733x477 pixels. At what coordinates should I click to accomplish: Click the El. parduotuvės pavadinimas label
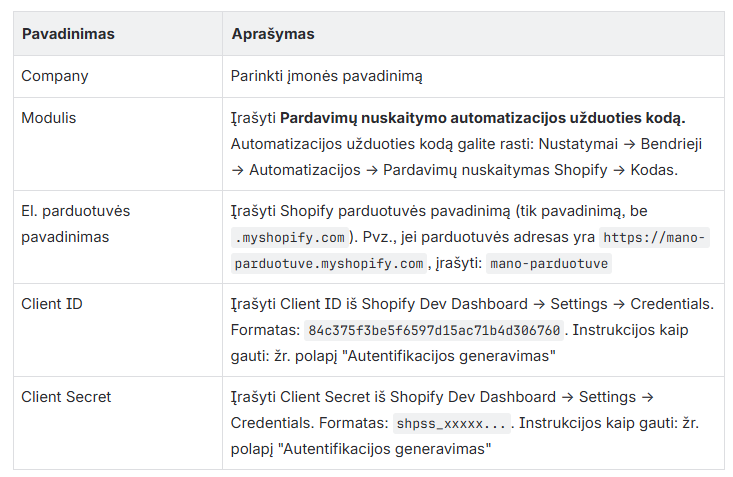[76, 224]
